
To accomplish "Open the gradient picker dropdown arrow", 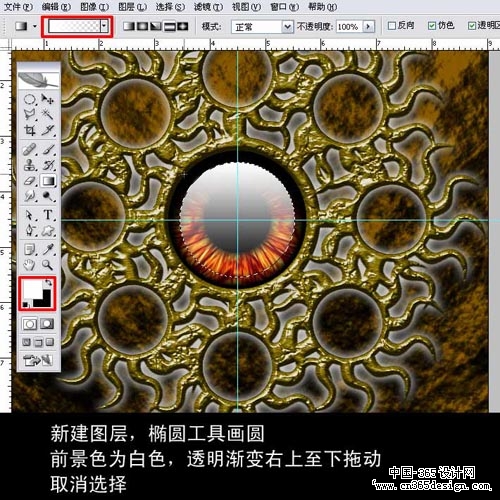I will 104,26.
